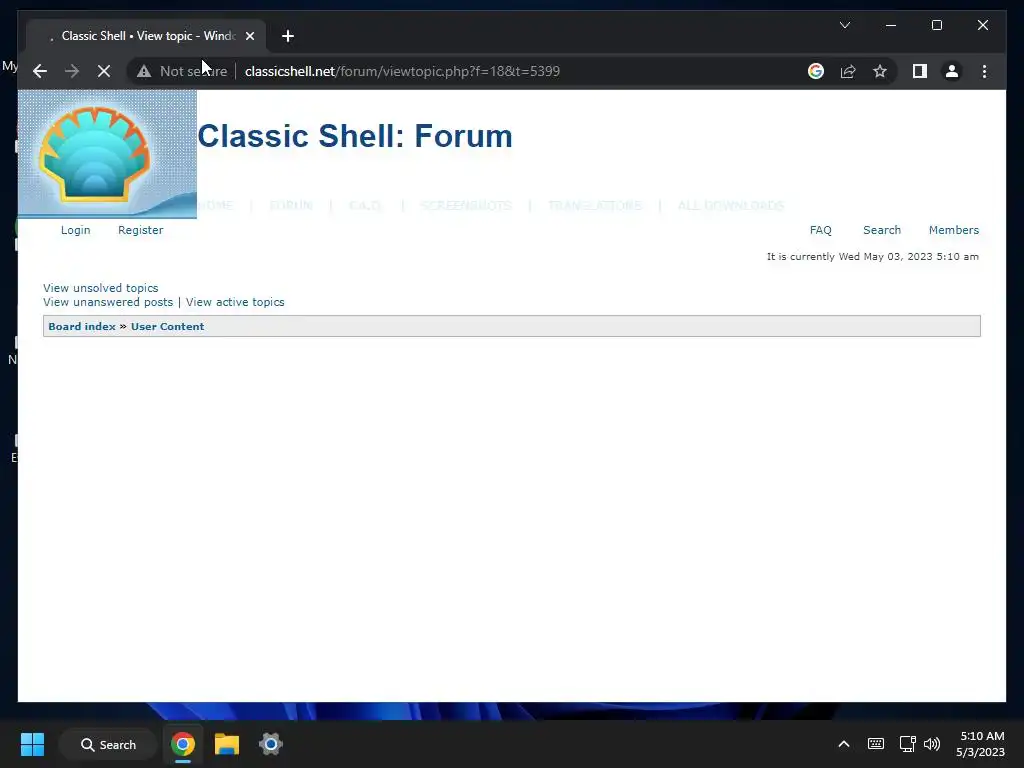Screen dimensions: 1024x768
Task: Expand the tab search dropdown
Action: 844,25
